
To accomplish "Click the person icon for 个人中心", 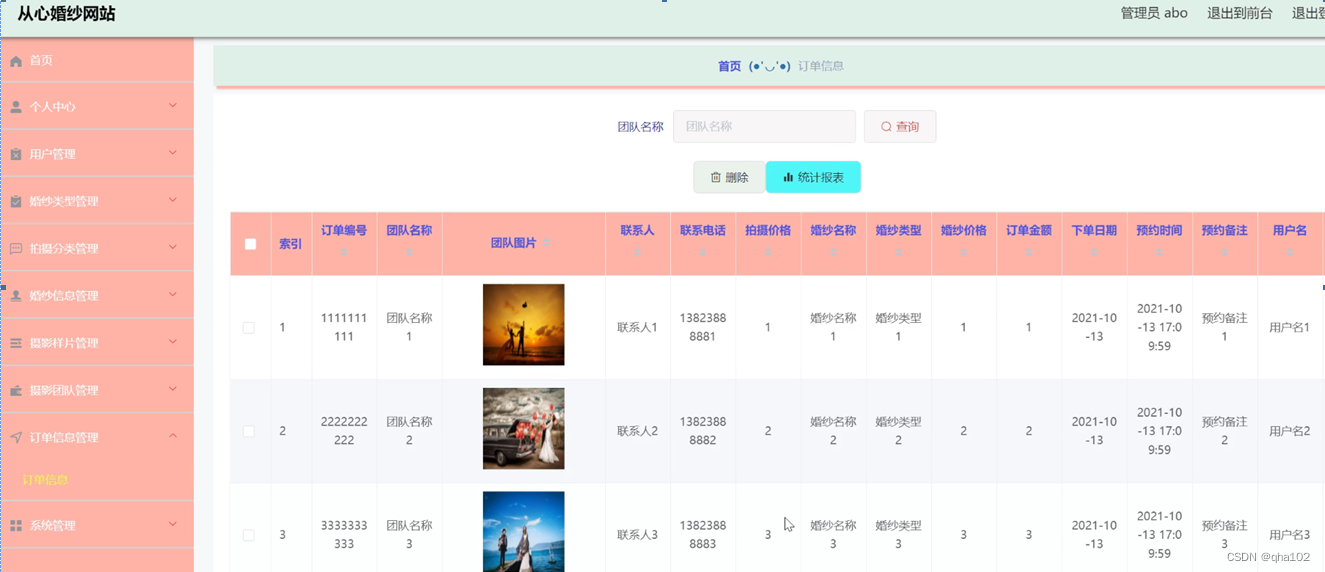I will (x=16, y=107).
